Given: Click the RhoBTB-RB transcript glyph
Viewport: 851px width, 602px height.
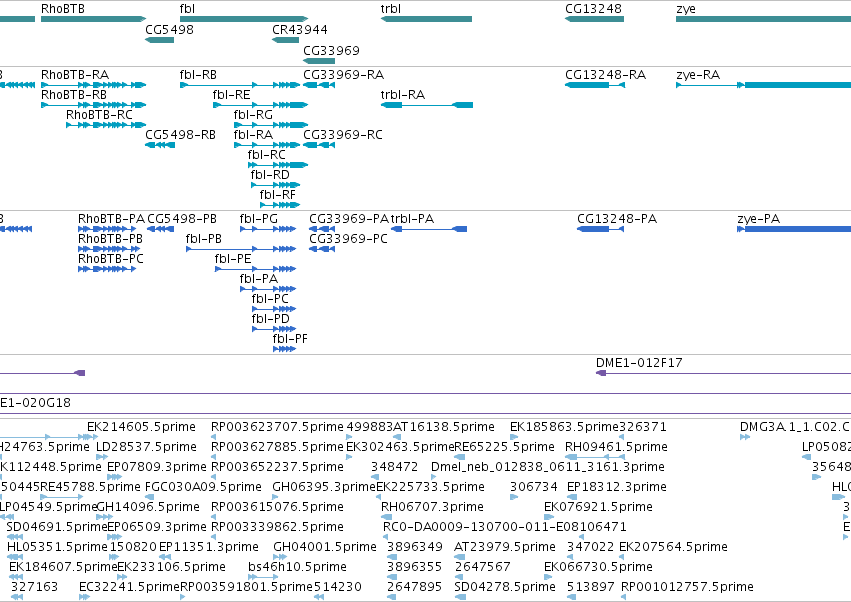Looking at the screenshot, I should tap(93, 105).
